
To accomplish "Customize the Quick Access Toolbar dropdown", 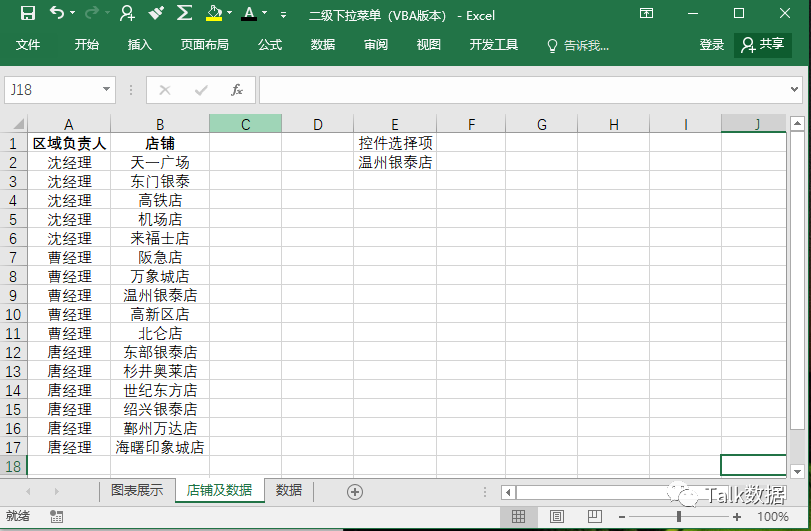I will 283,15.
